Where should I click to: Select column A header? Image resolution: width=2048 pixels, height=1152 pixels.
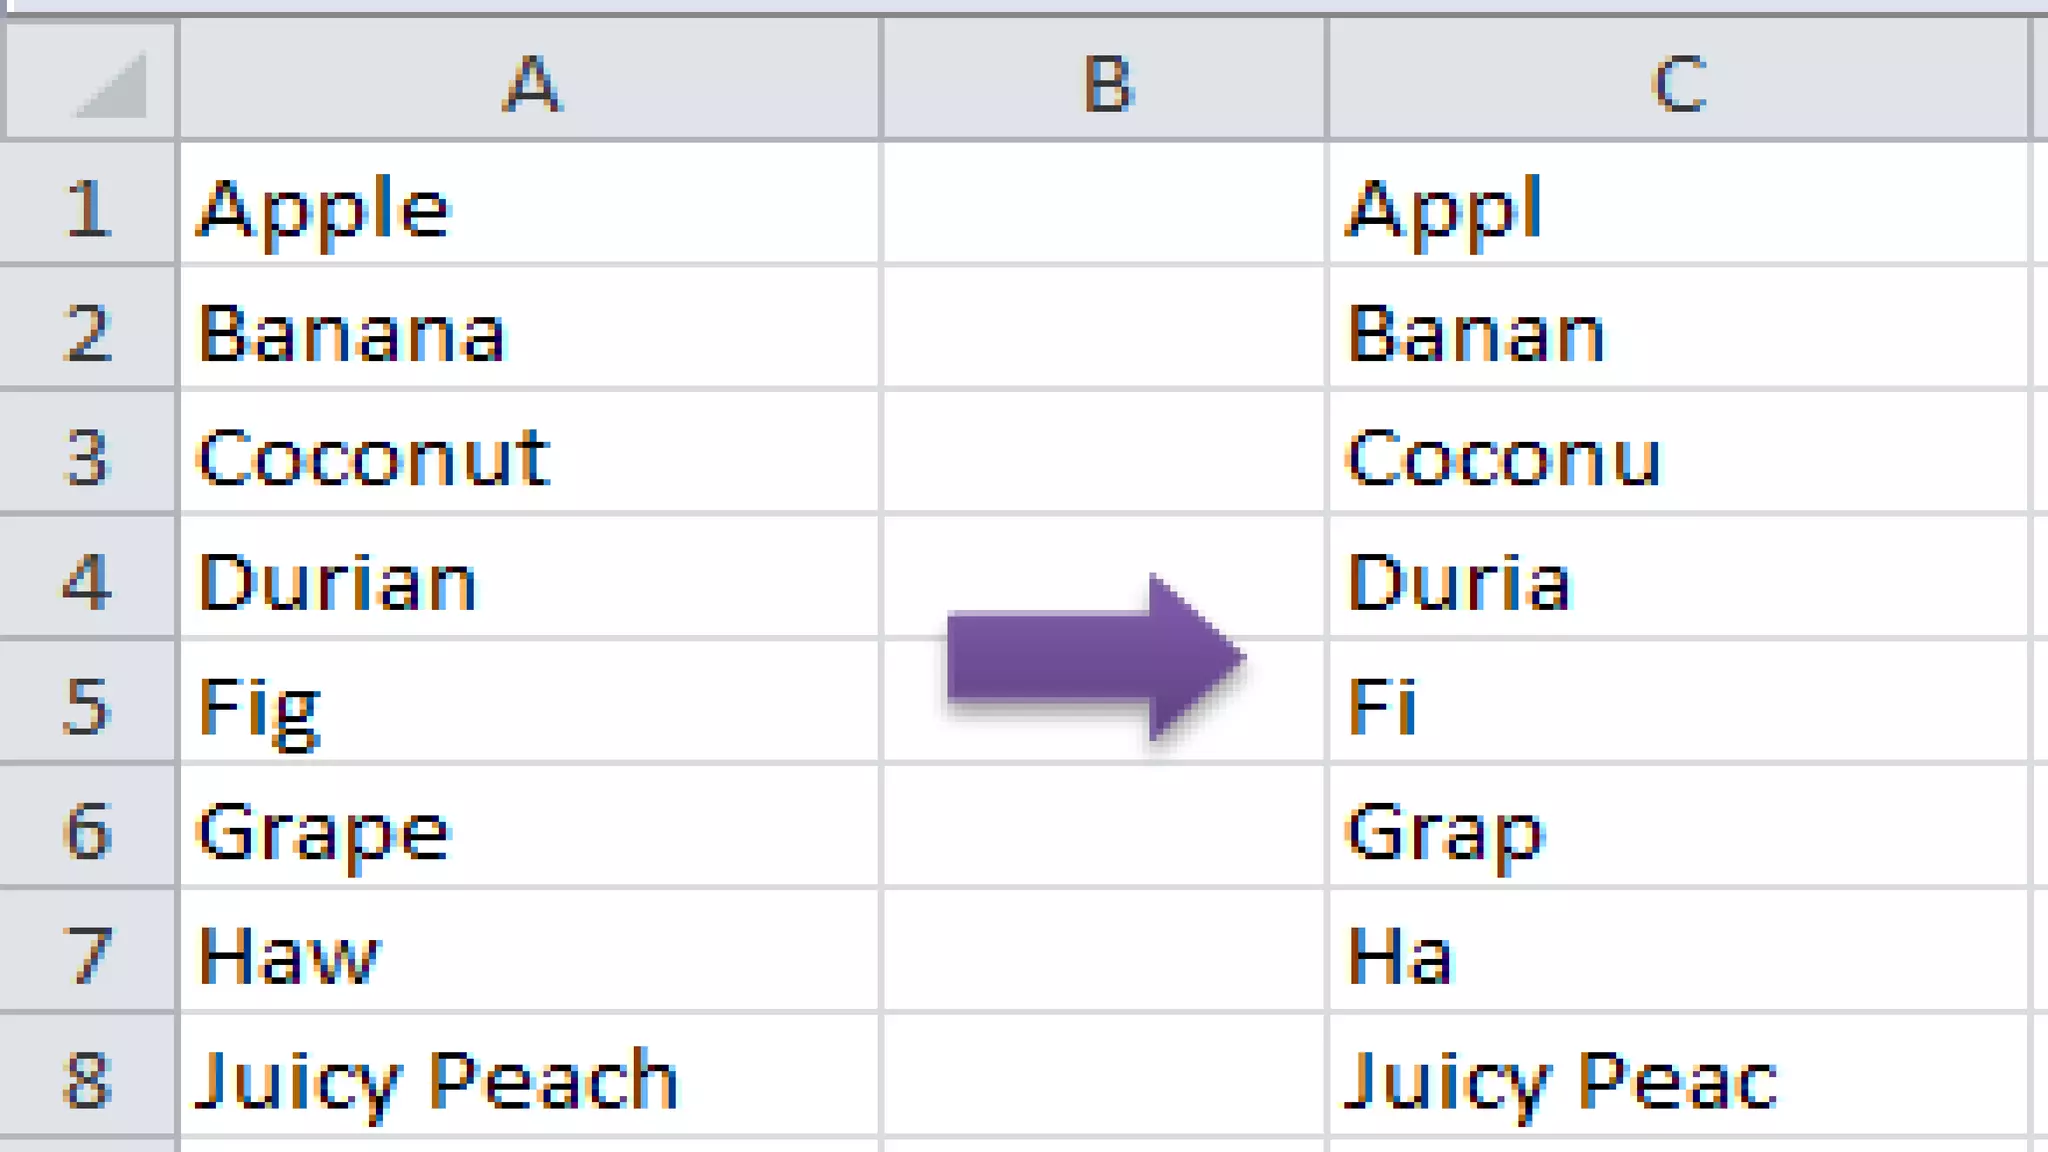click(x=530, y=80)
